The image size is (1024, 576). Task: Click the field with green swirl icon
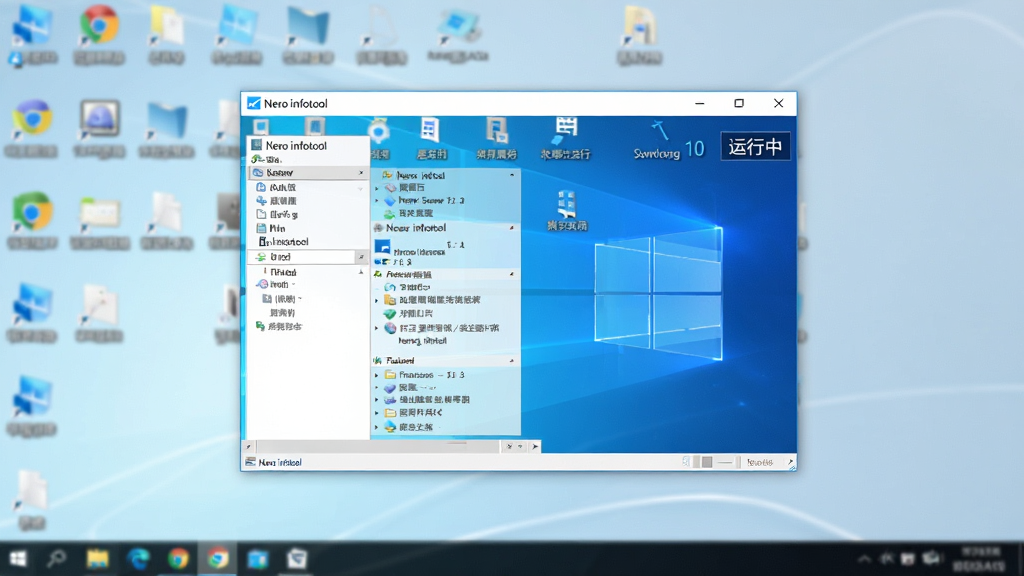point(302,257)
